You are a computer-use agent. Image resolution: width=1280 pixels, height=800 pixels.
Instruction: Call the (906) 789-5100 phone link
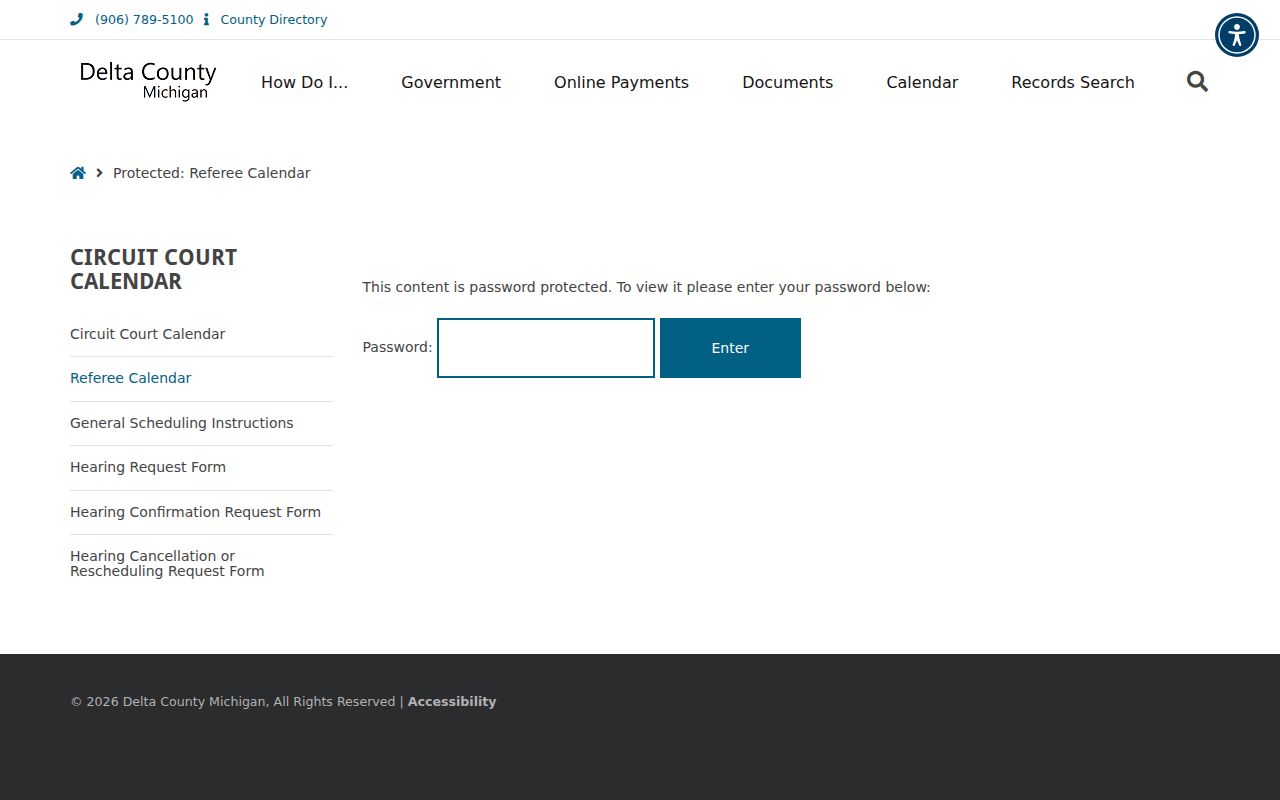coord(144,19)
